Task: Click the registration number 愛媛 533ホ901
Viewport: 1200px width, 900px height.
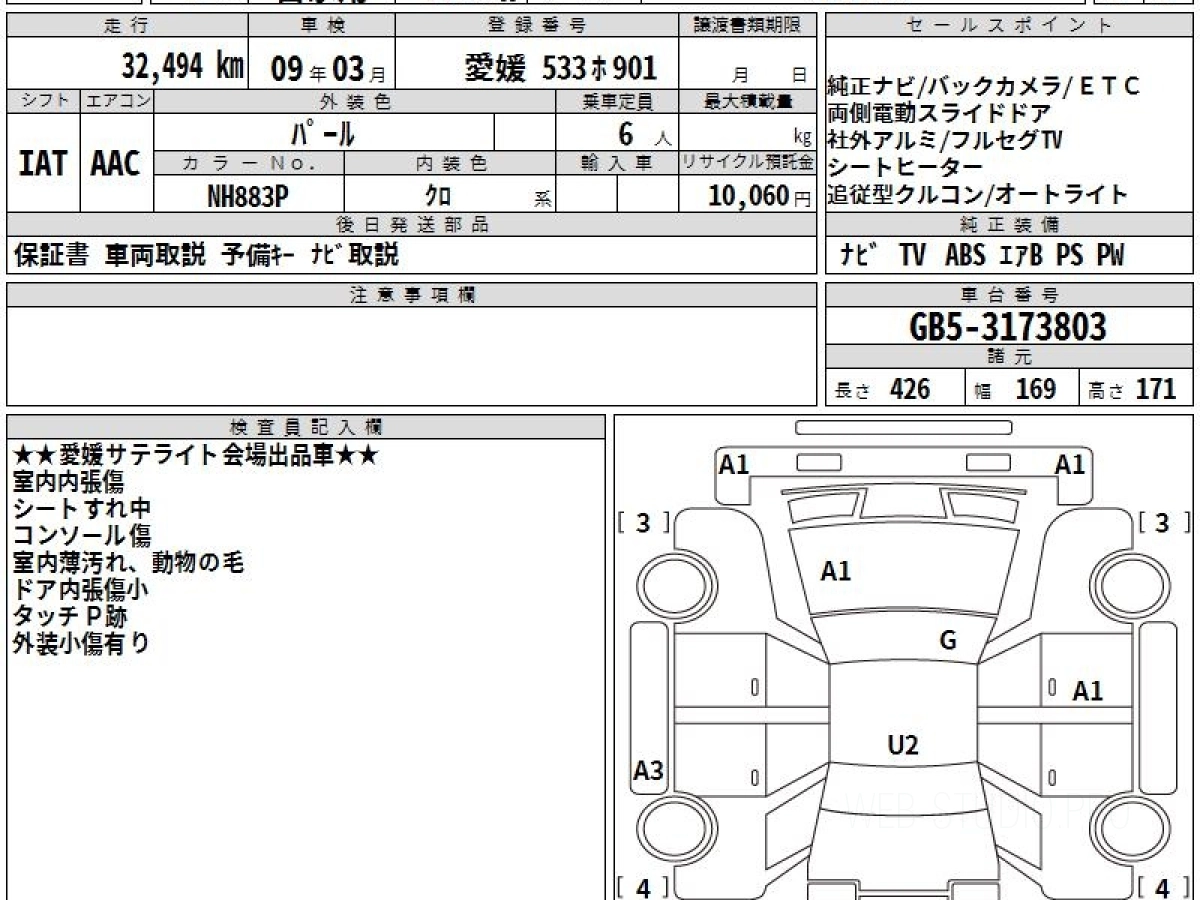Action: point(561,68)
